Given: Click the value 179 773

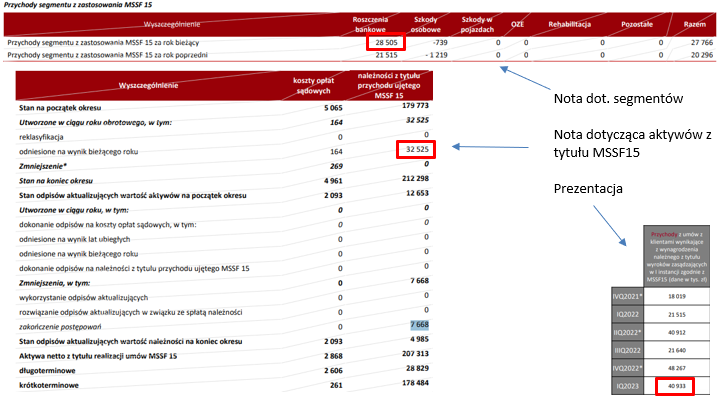Looking at the screenshot, I should pyautogui.click(x=416, y=106).
